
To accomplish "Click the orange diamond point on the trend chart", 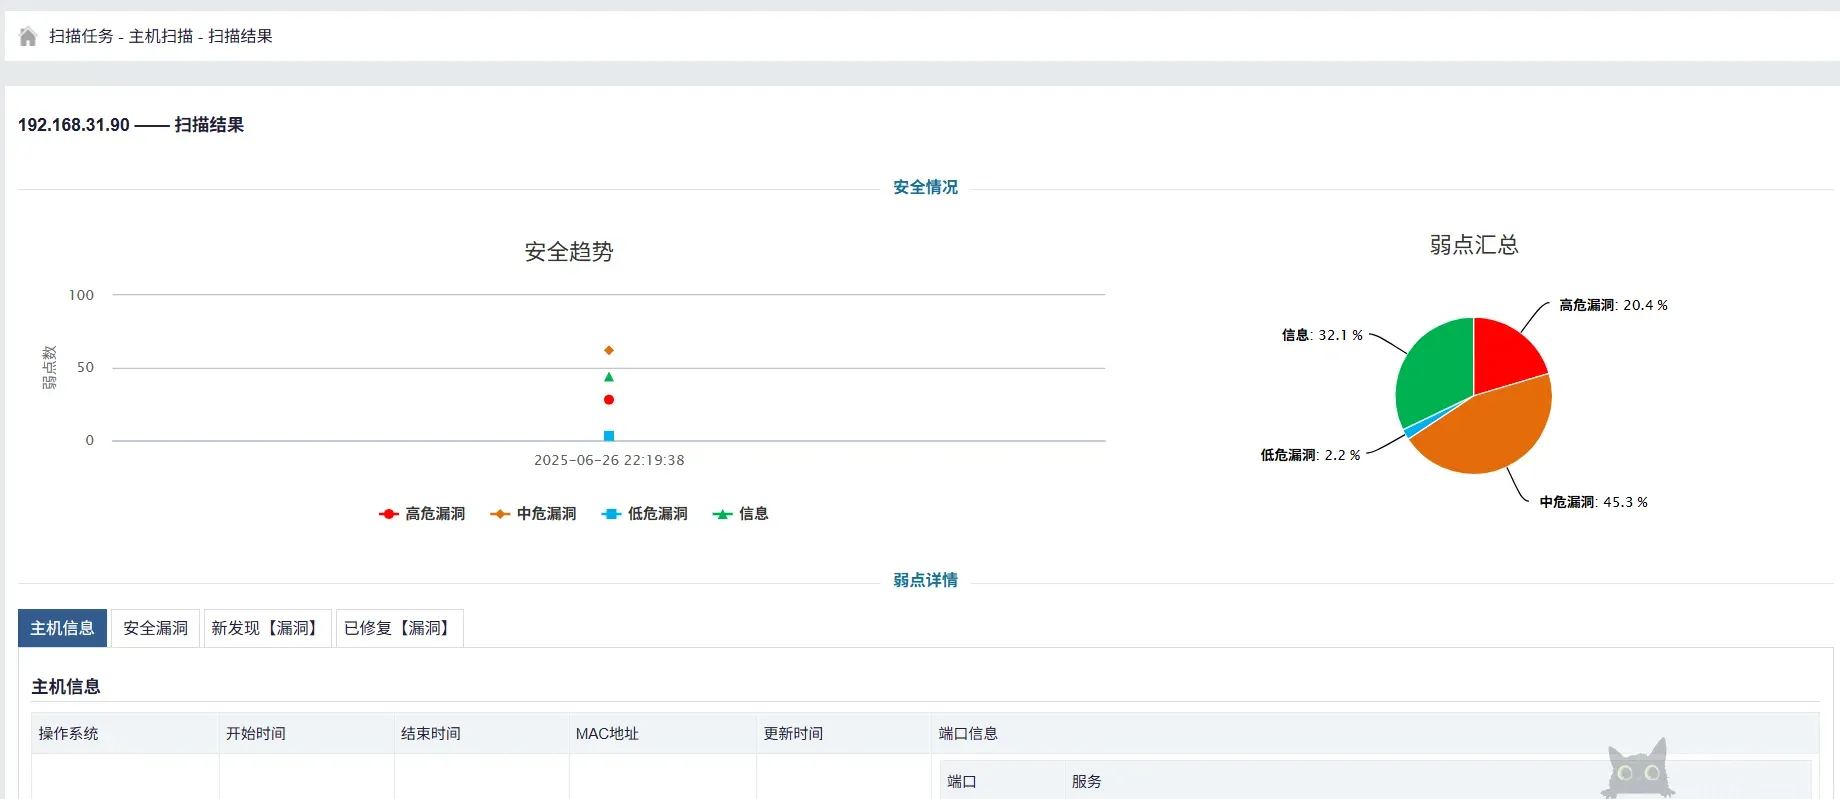I will coord(609,350).
